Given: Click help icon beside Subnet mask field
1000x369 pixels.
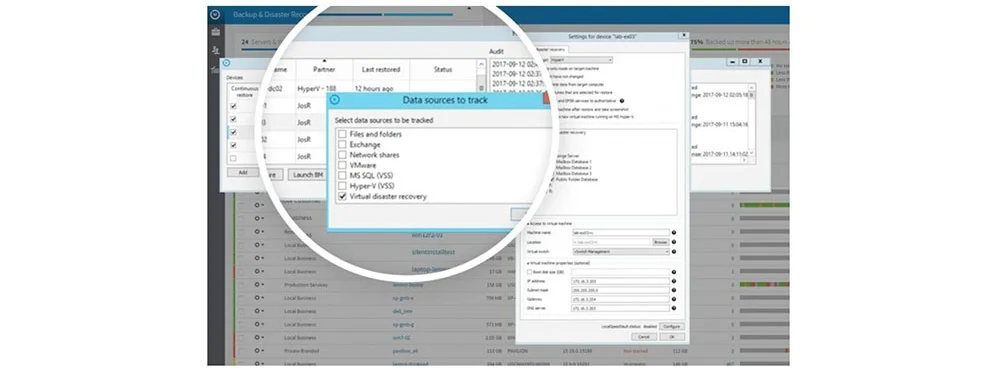Looking at the screenshot, I should point(674,290).
